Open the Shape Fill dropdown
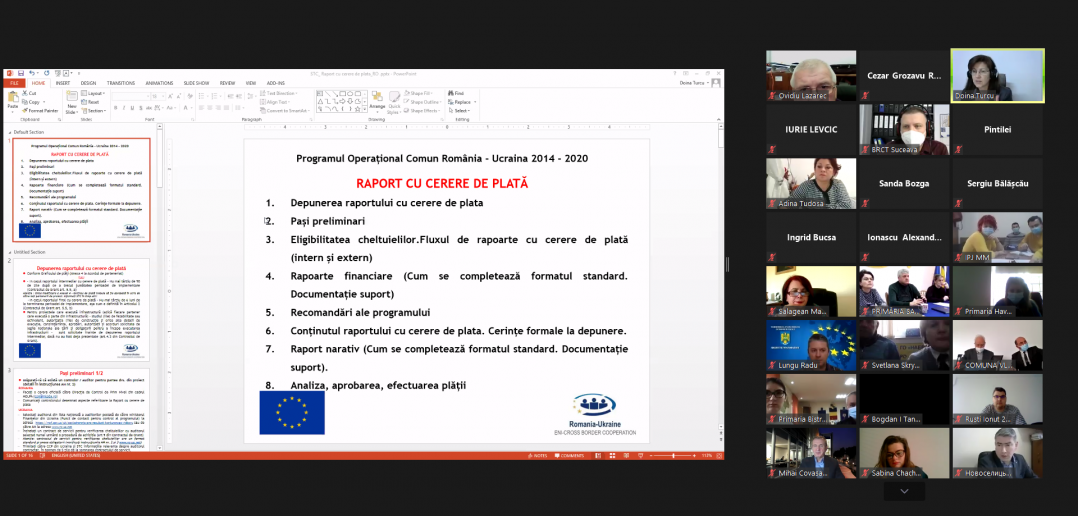 419,93
